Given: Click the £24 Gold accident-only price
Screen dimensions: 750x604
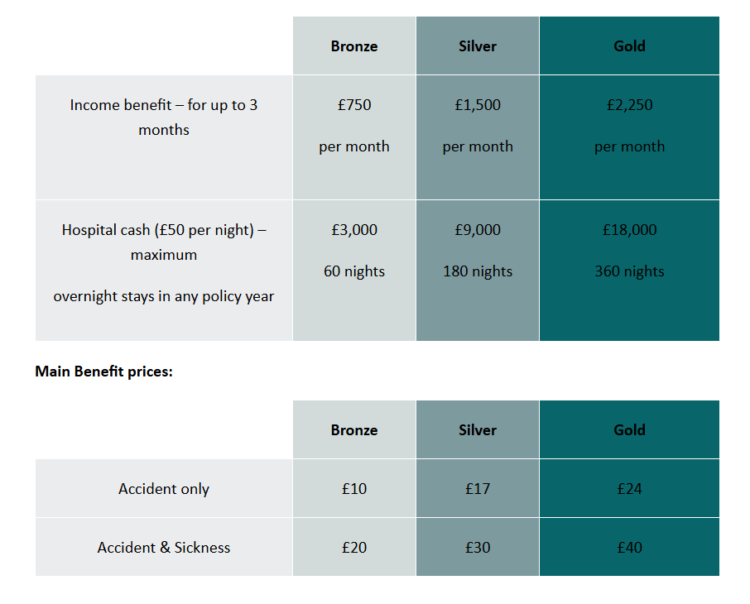Looking at the screenshot, I should pyautogui.click(x=629, y=489).
